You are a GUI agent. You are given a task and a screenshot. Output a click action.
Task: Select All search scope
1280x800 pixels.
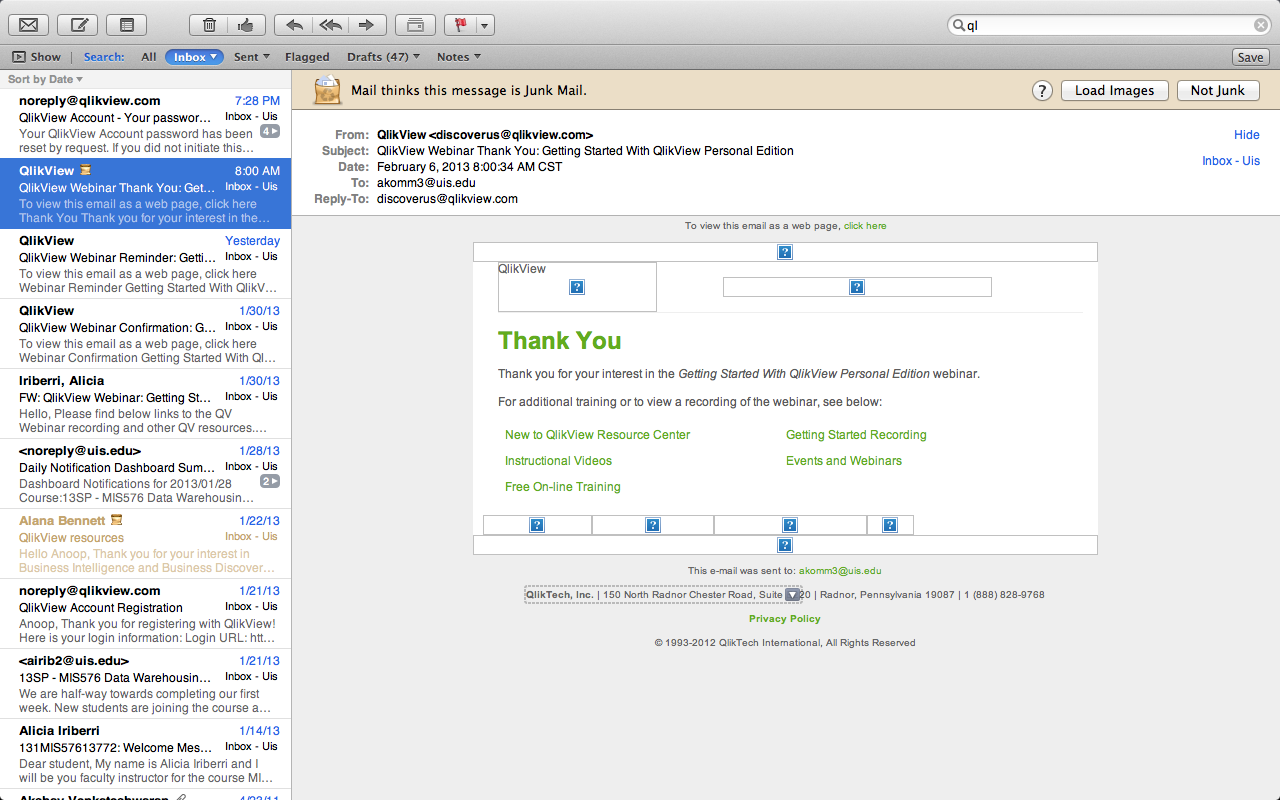pyautogui.click(x=148, y=57)
